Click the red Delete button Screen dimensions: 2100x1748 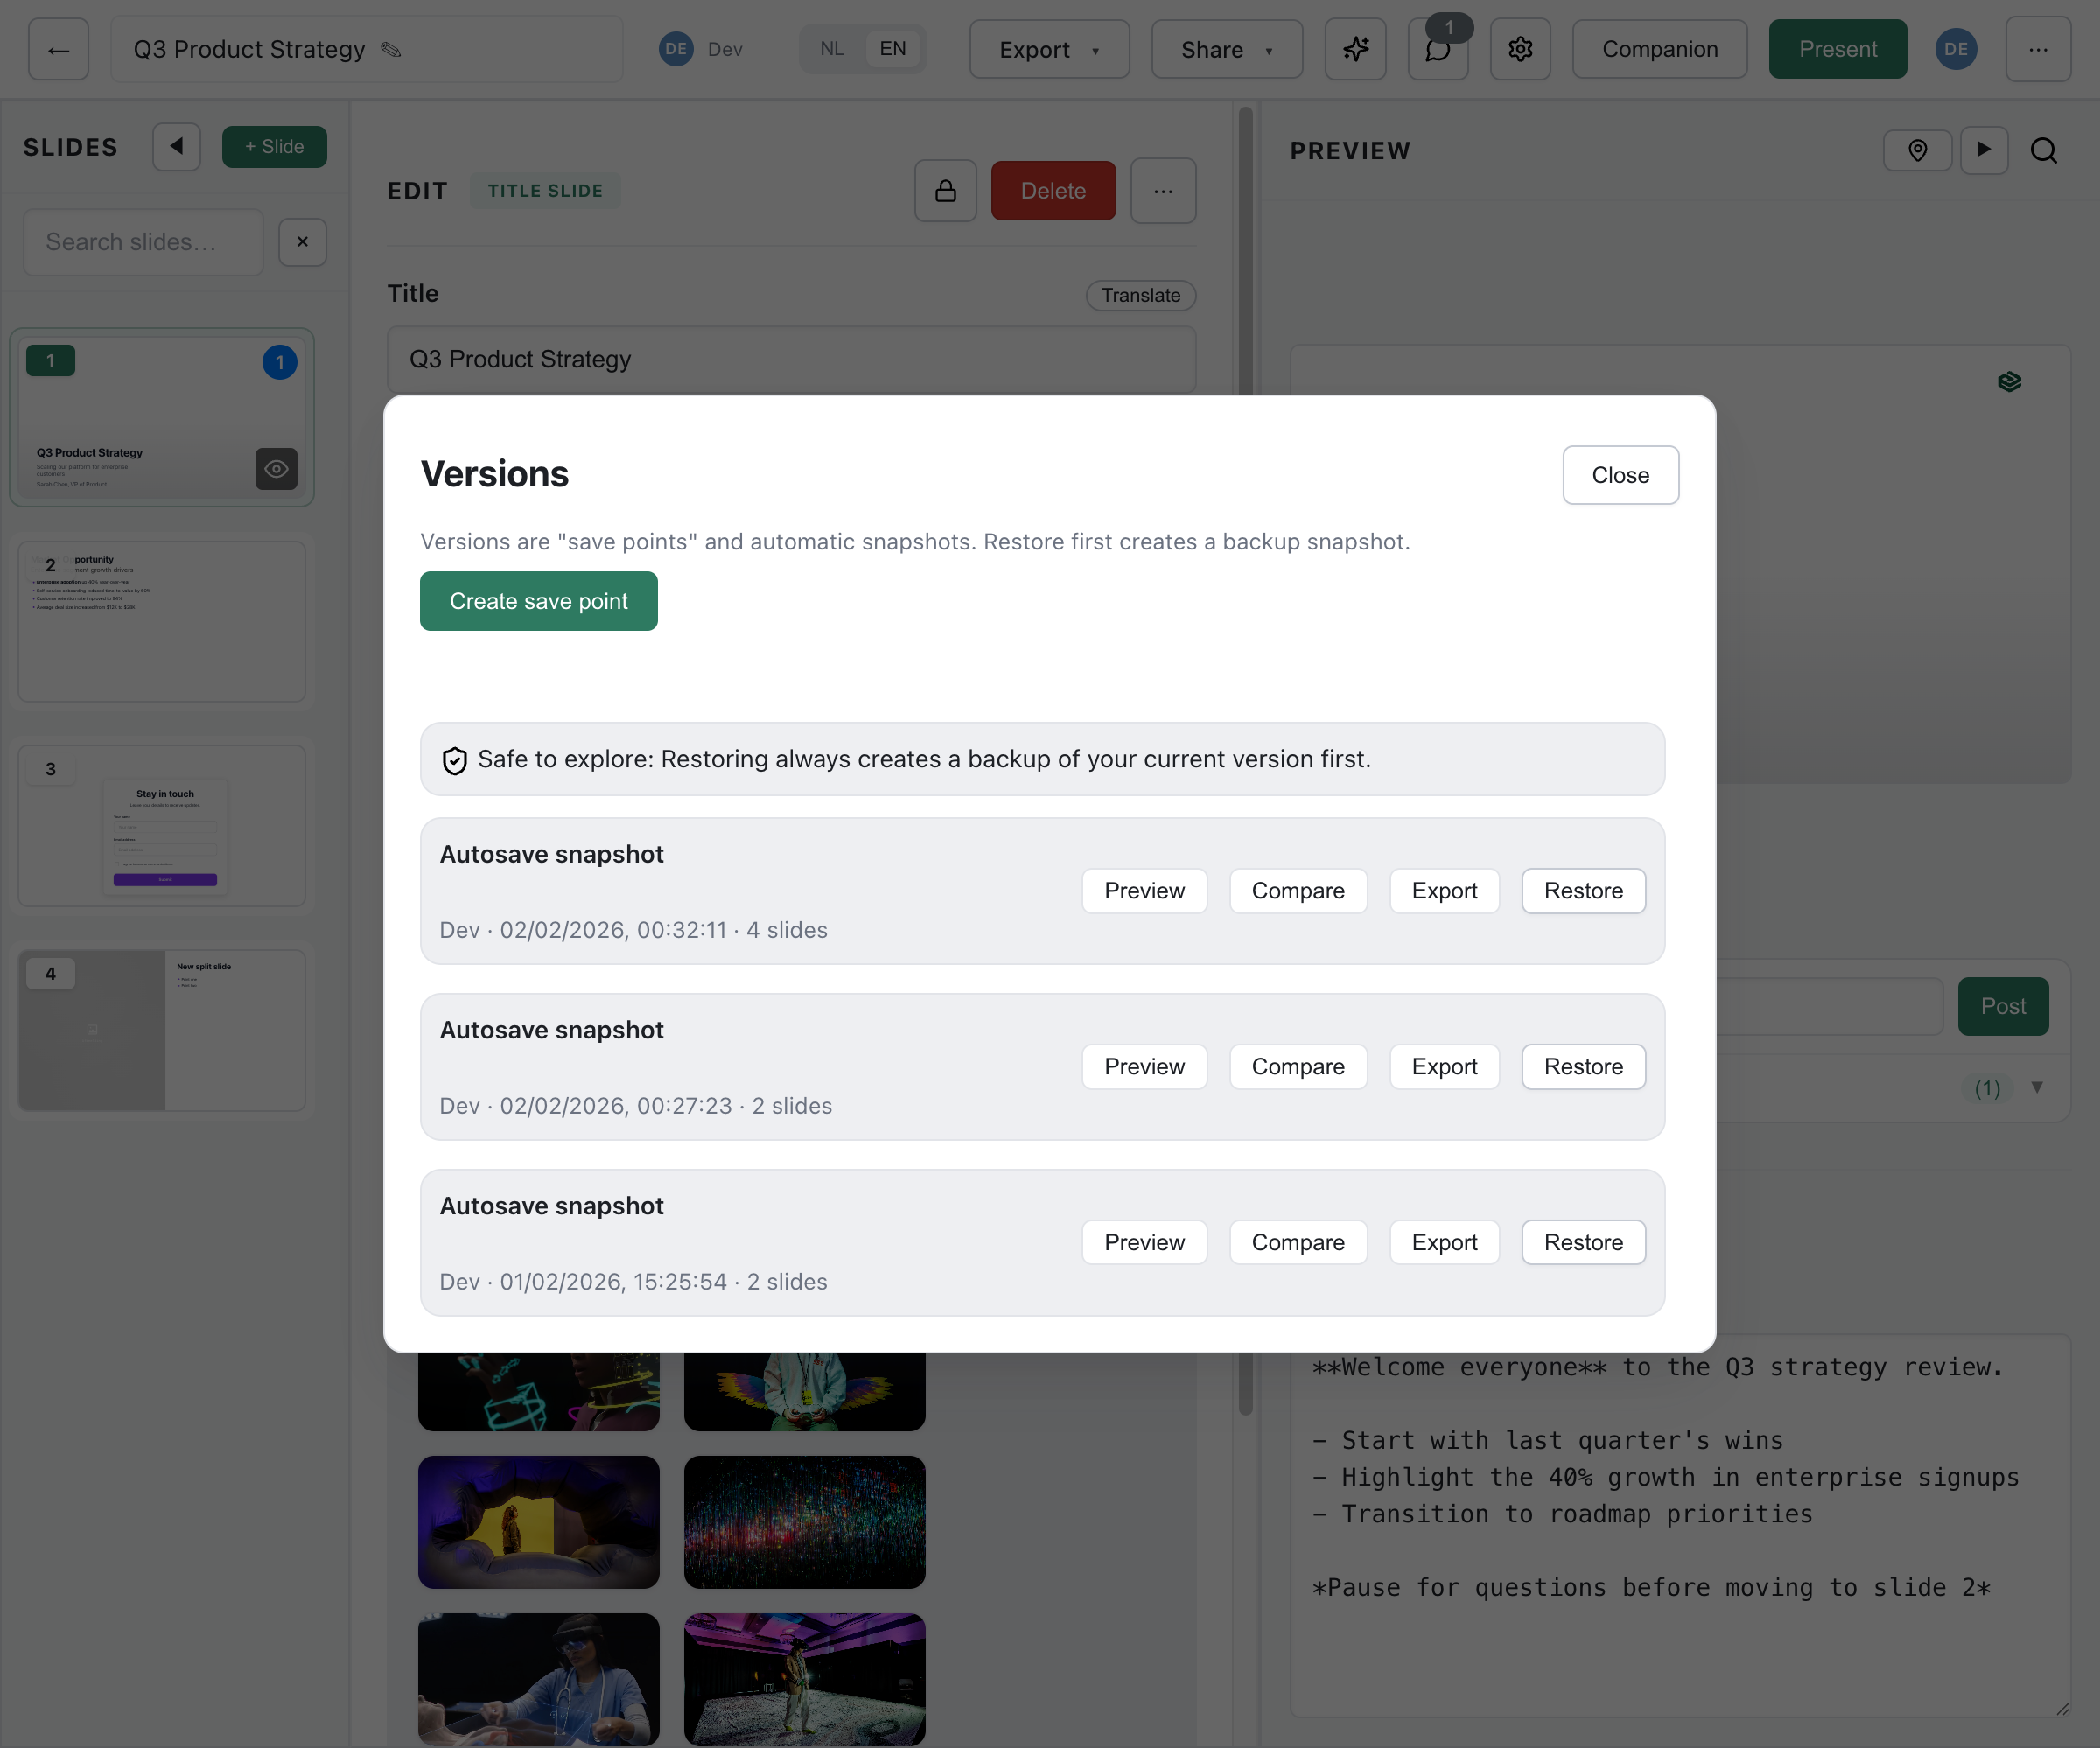[1053, 191]
